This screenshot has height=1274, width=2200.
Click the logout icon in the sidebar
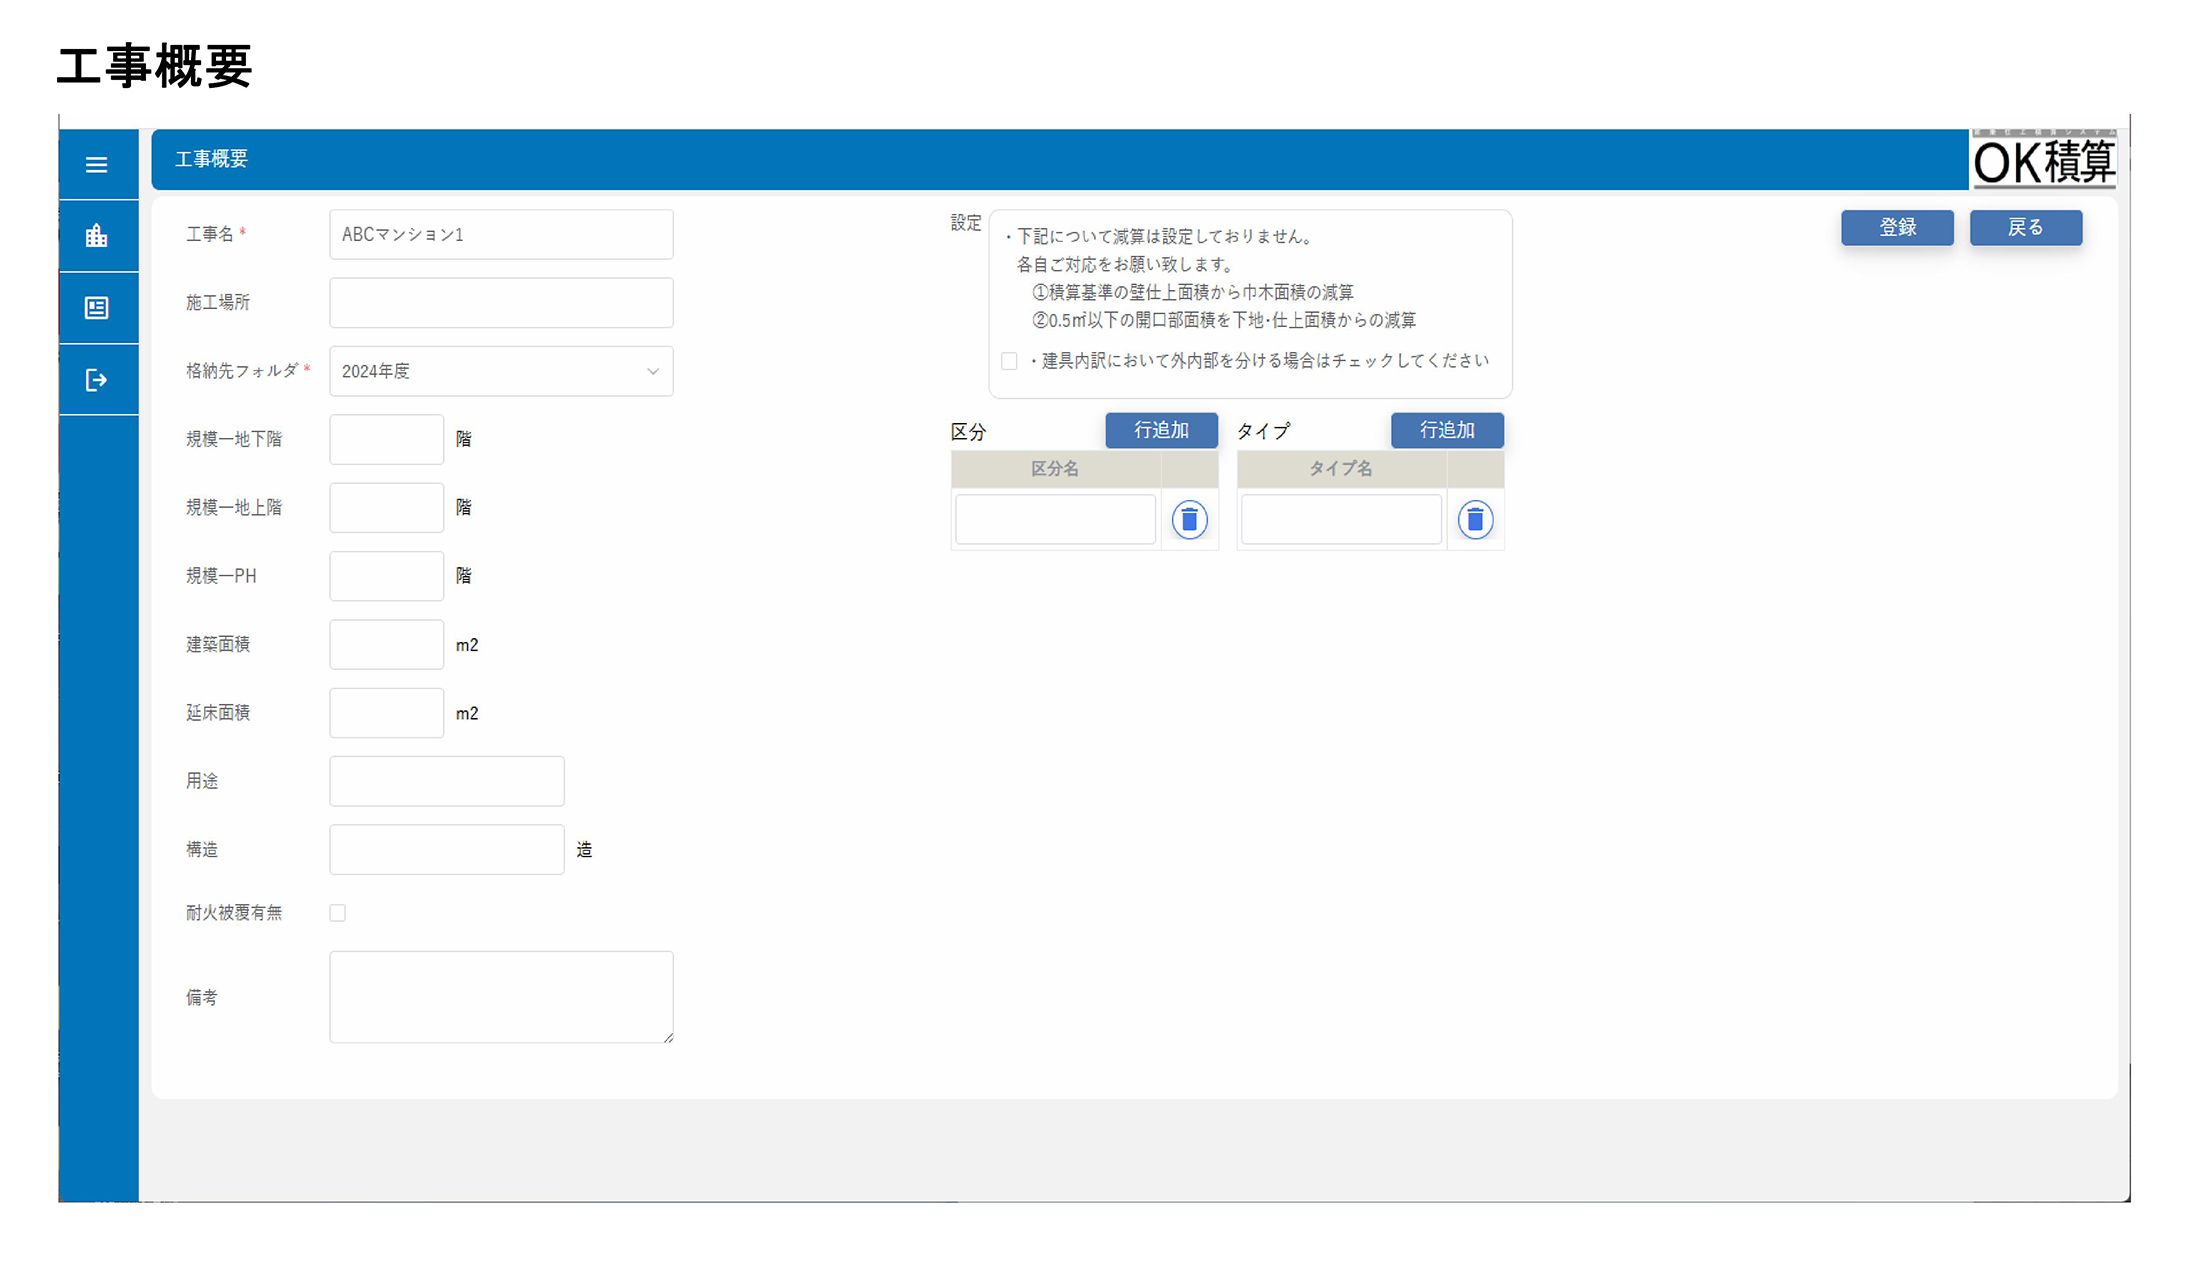(x=96, y=380)
